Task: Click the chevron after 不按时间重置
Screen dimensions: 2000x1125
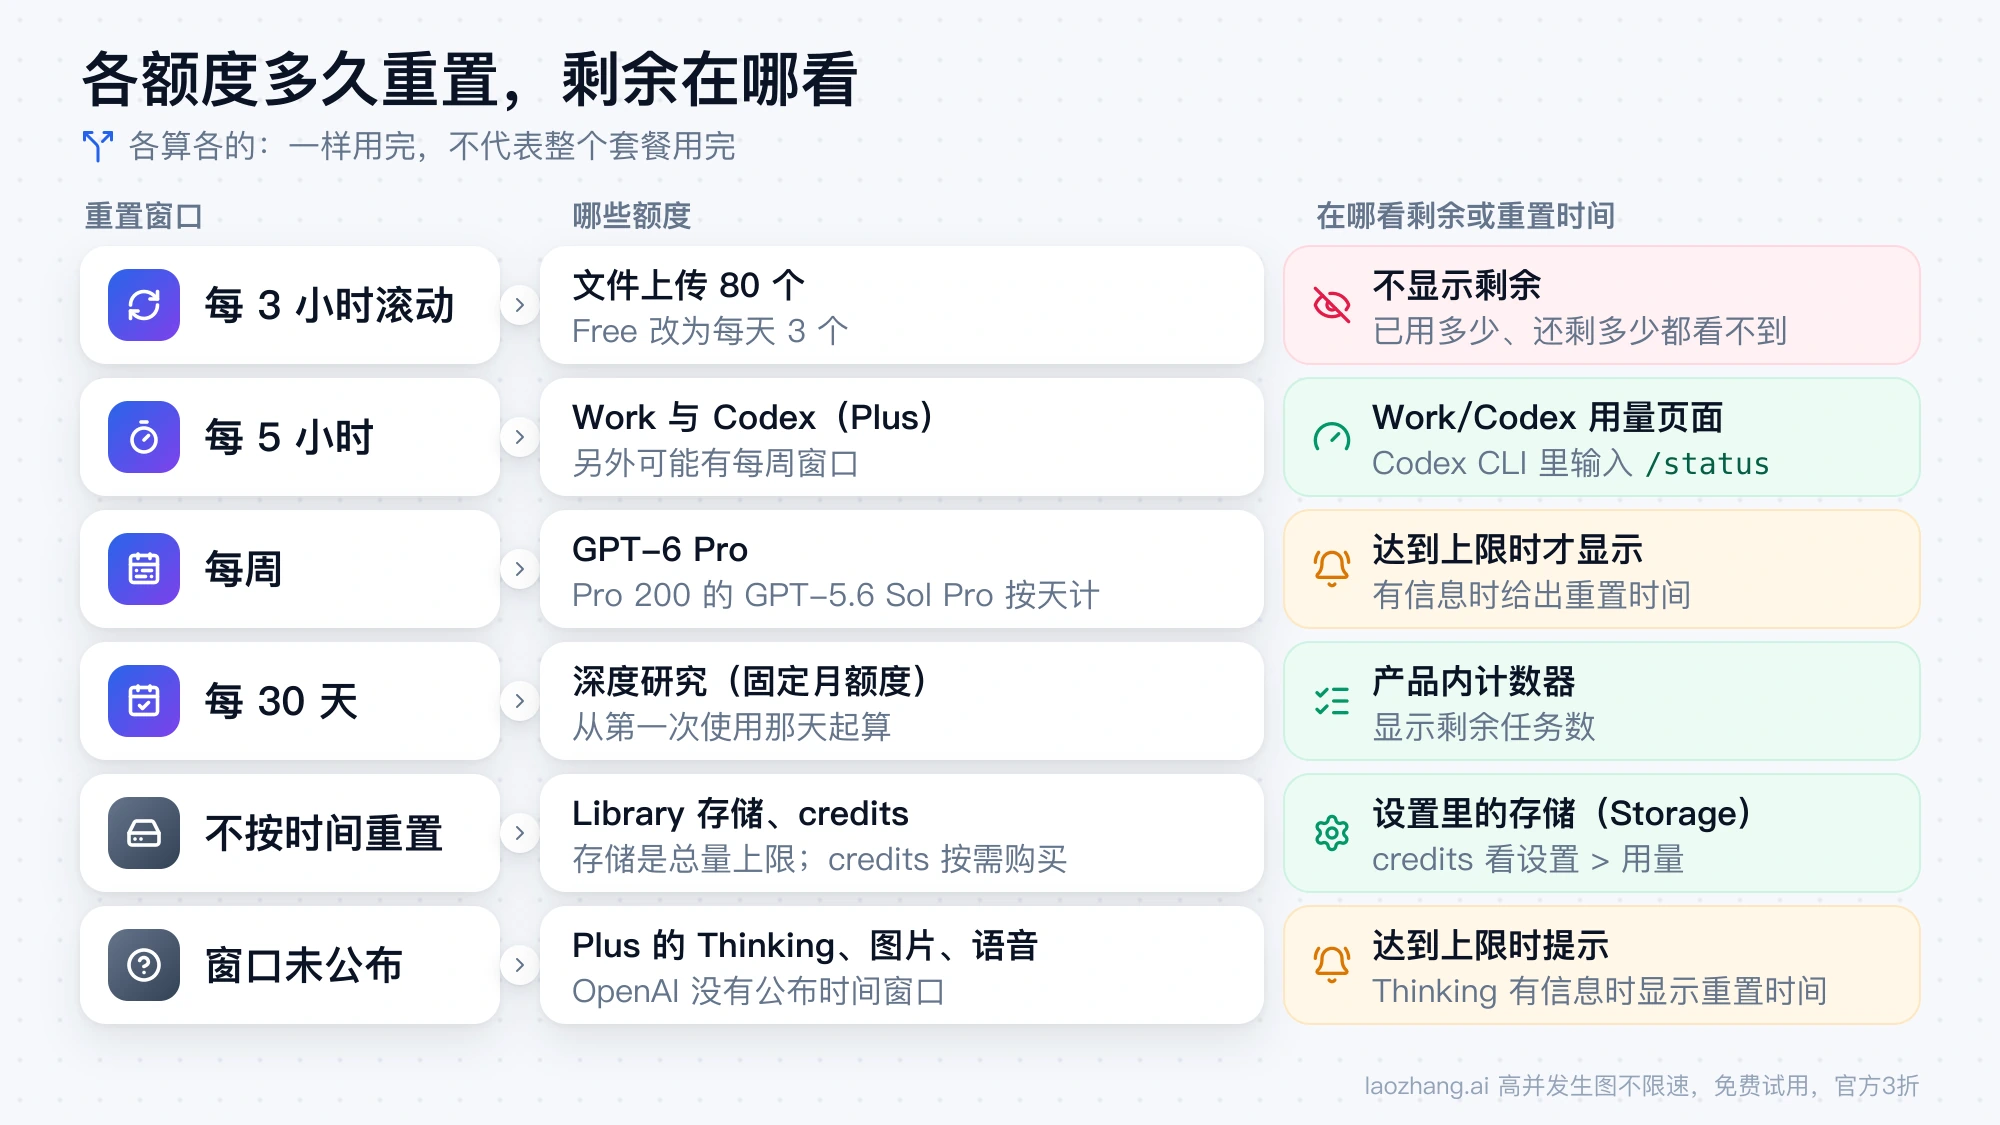Action: [x=519, y=833]
